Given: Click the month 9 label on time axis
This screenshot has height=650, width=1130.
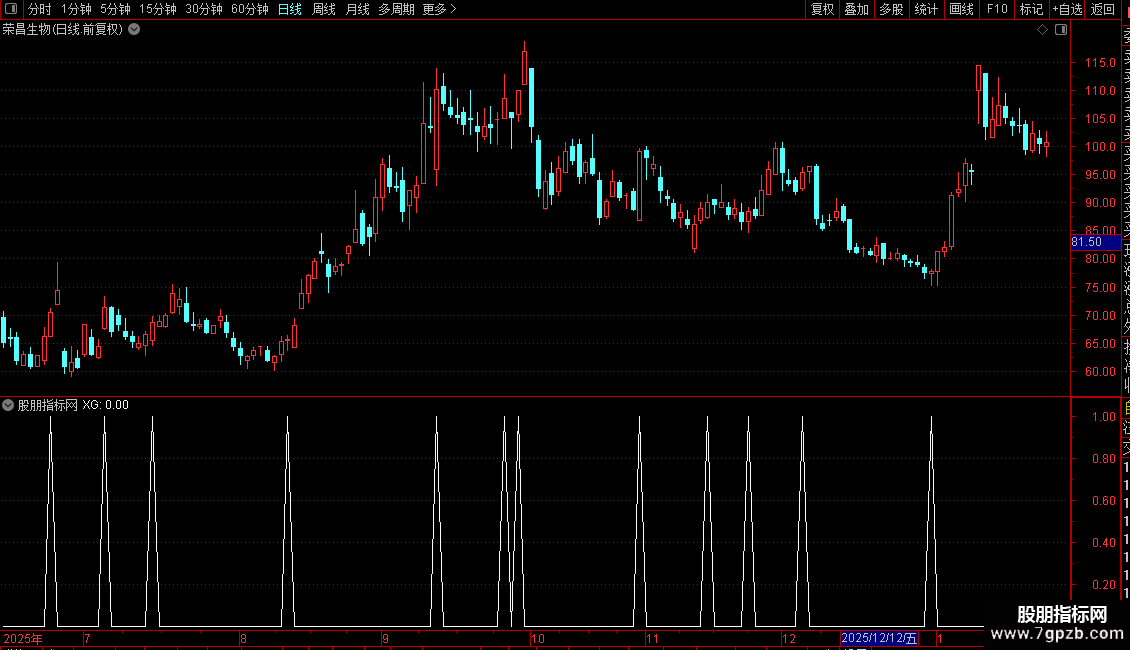Looking at the screenshot, I should [386, 638].
